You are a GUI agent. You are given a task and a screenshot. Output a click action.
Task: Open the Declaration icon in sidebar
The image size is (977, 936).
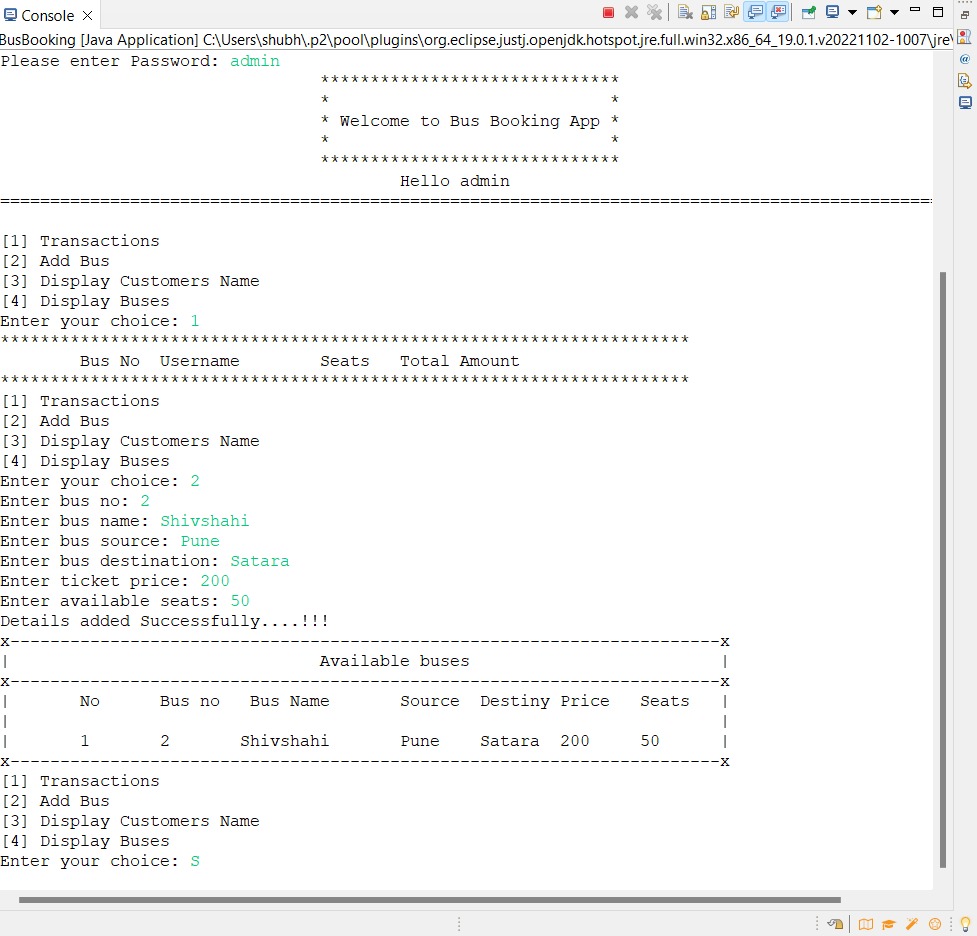pos(965,81)
